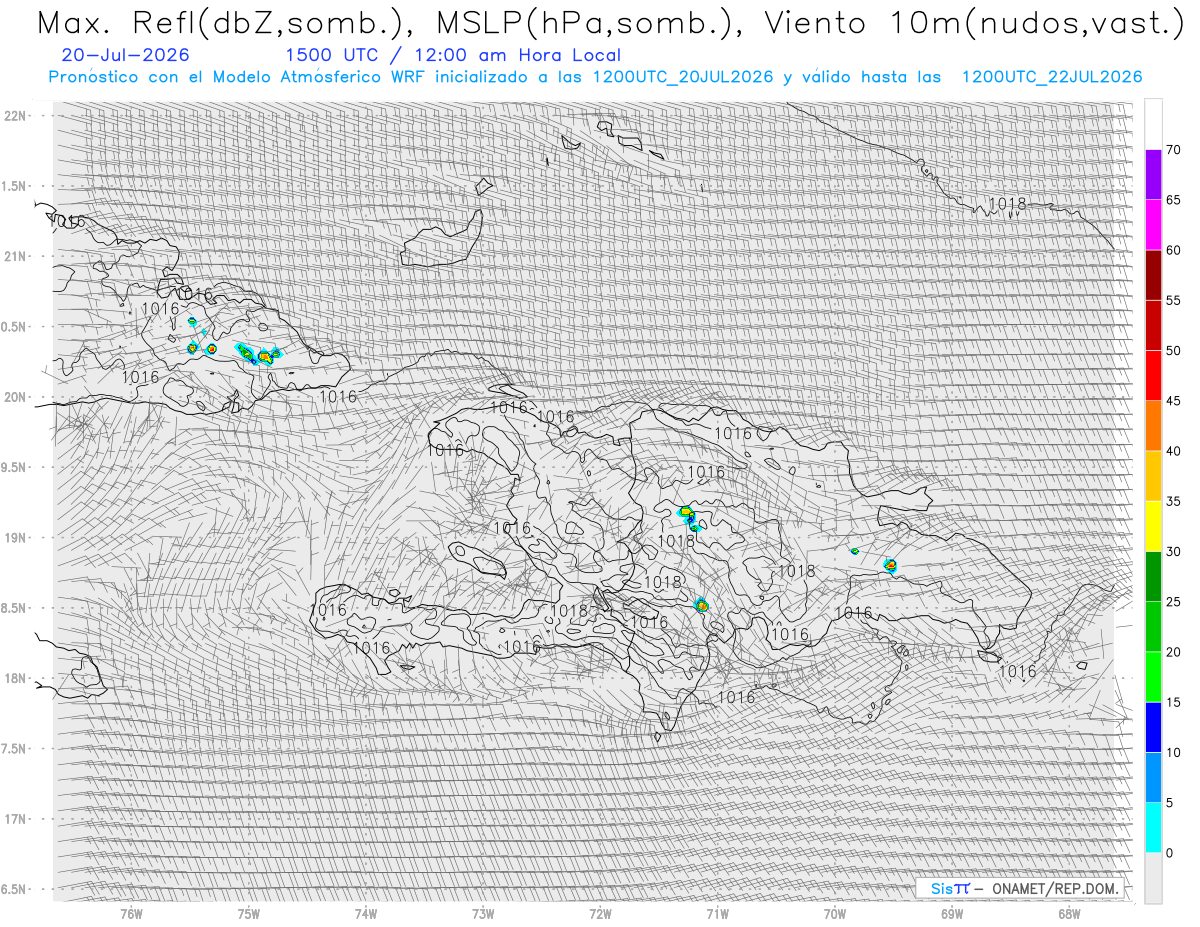Click the '21N' latitude label
Screen dimensions: 1200x927
pyautogui.click(x=15, y=256)
